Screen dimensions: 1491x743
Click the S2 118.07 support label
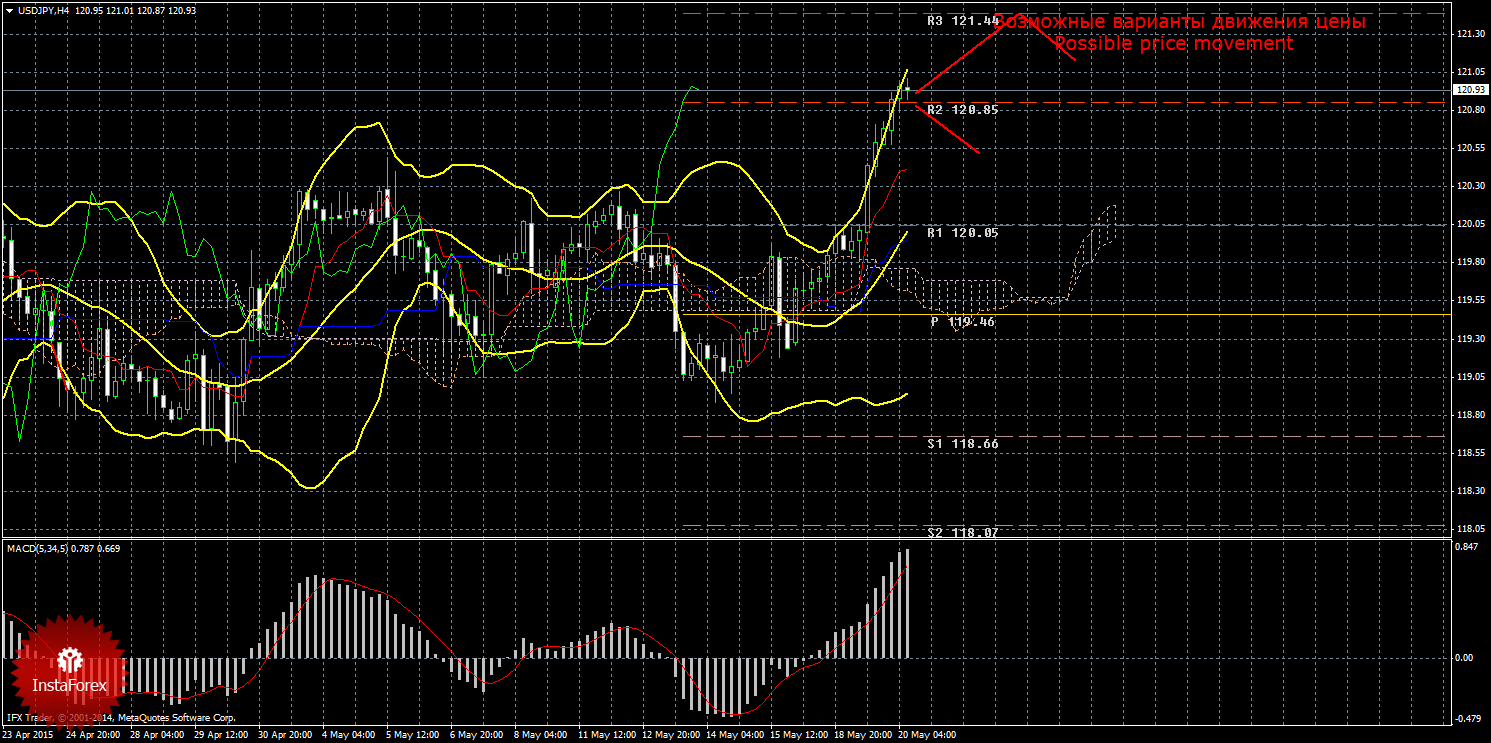[962, 532]
